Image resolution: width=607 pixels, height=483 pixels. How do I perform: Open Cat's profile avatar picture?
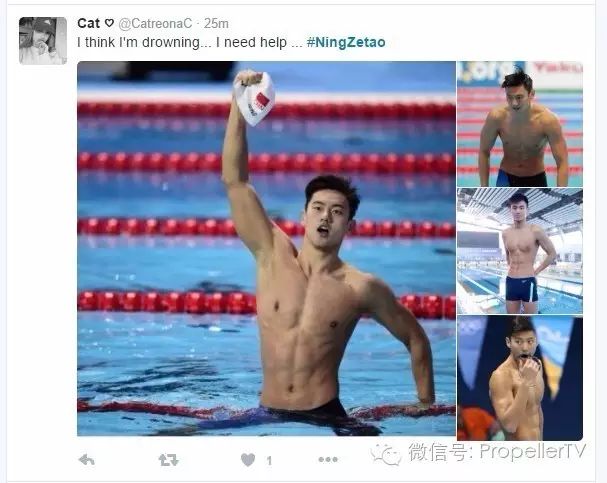point(43,41)
